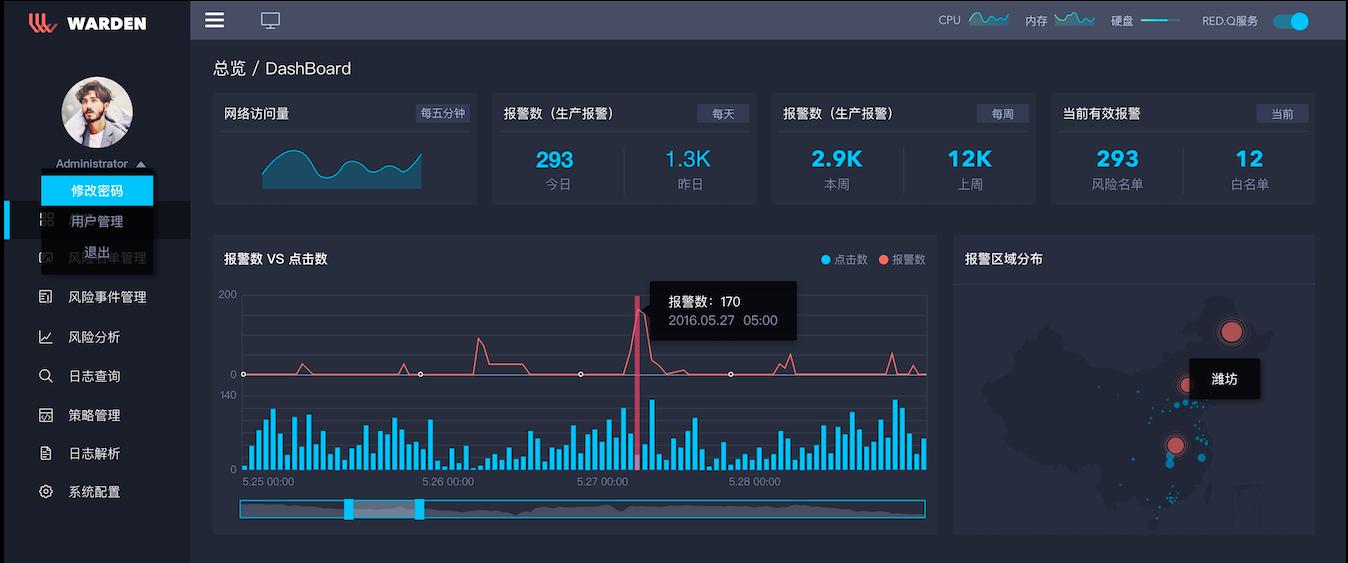The image size is (1348, 563).
Task: Click the Administrator avatar photo
Action: 97,112
